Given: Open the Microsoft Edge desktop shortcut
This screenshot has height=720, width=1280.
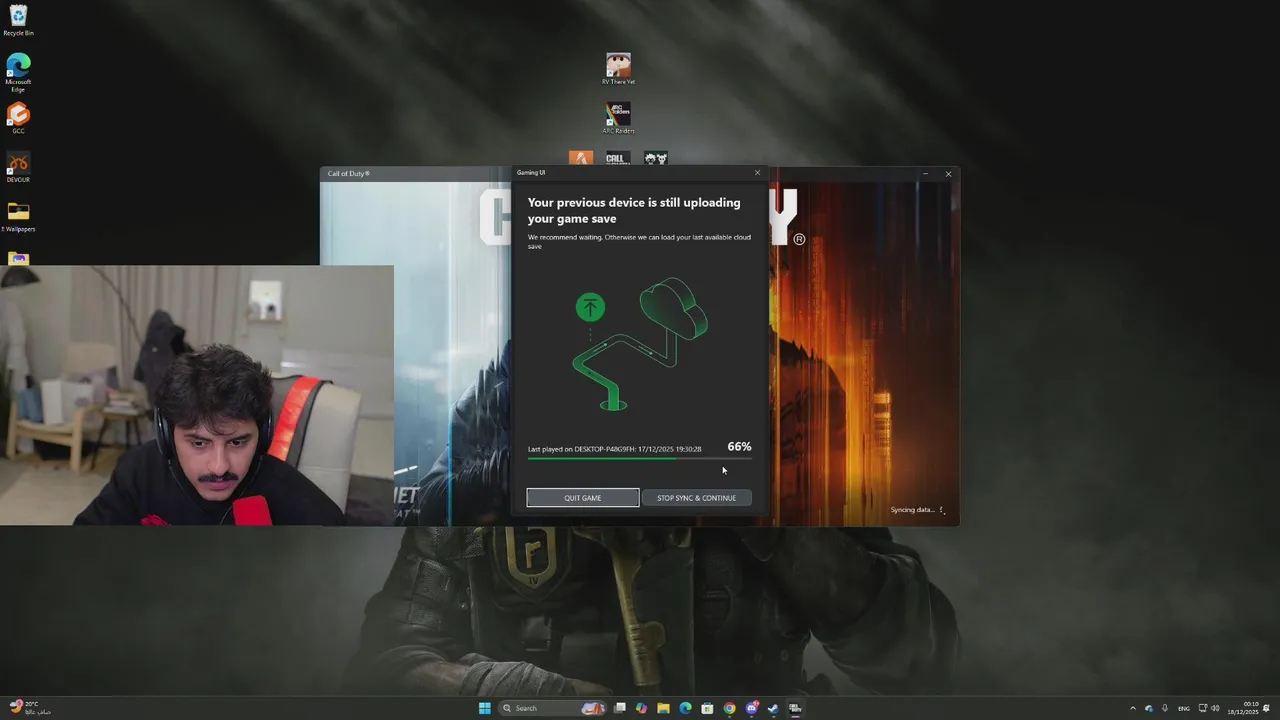Looking at the screenshot, I should point(18,73).
